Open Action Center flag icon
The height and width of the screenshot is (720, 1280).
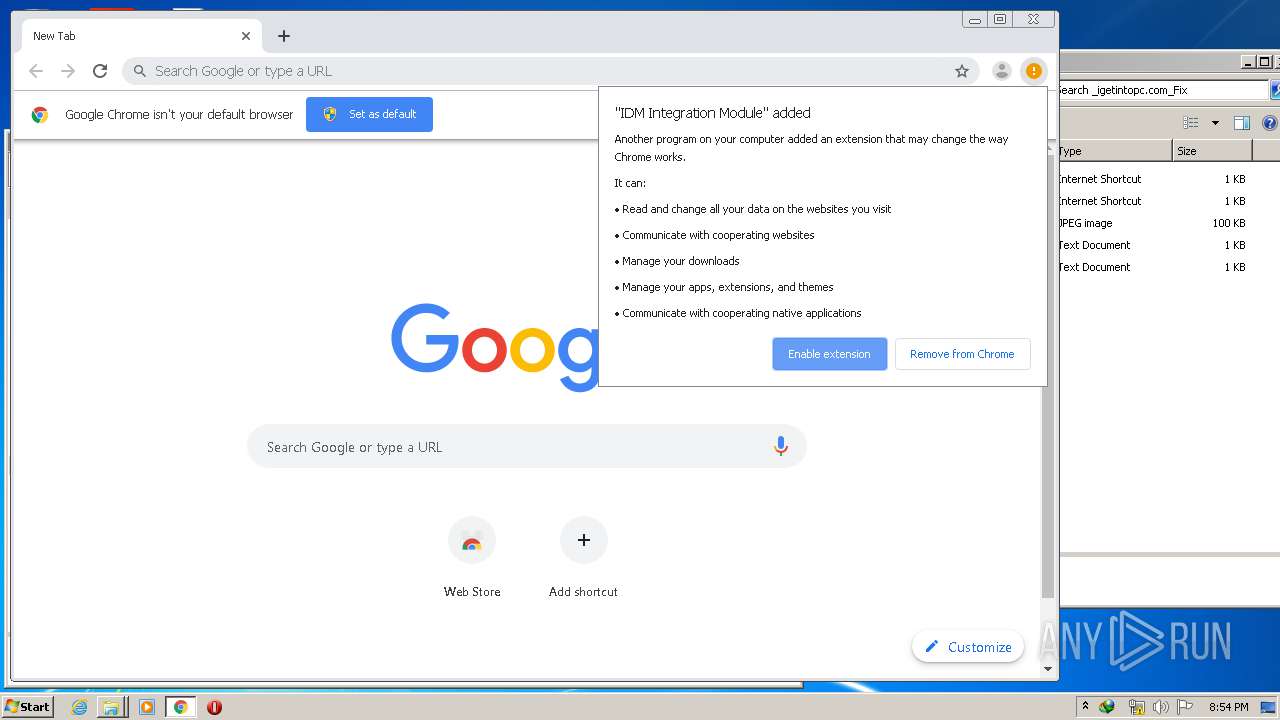[1185, 707]
